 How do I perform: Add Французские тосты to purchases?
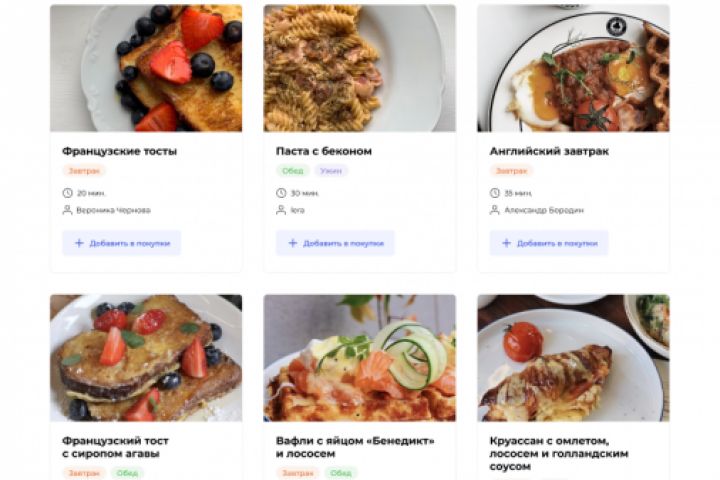tap(121, 243)
